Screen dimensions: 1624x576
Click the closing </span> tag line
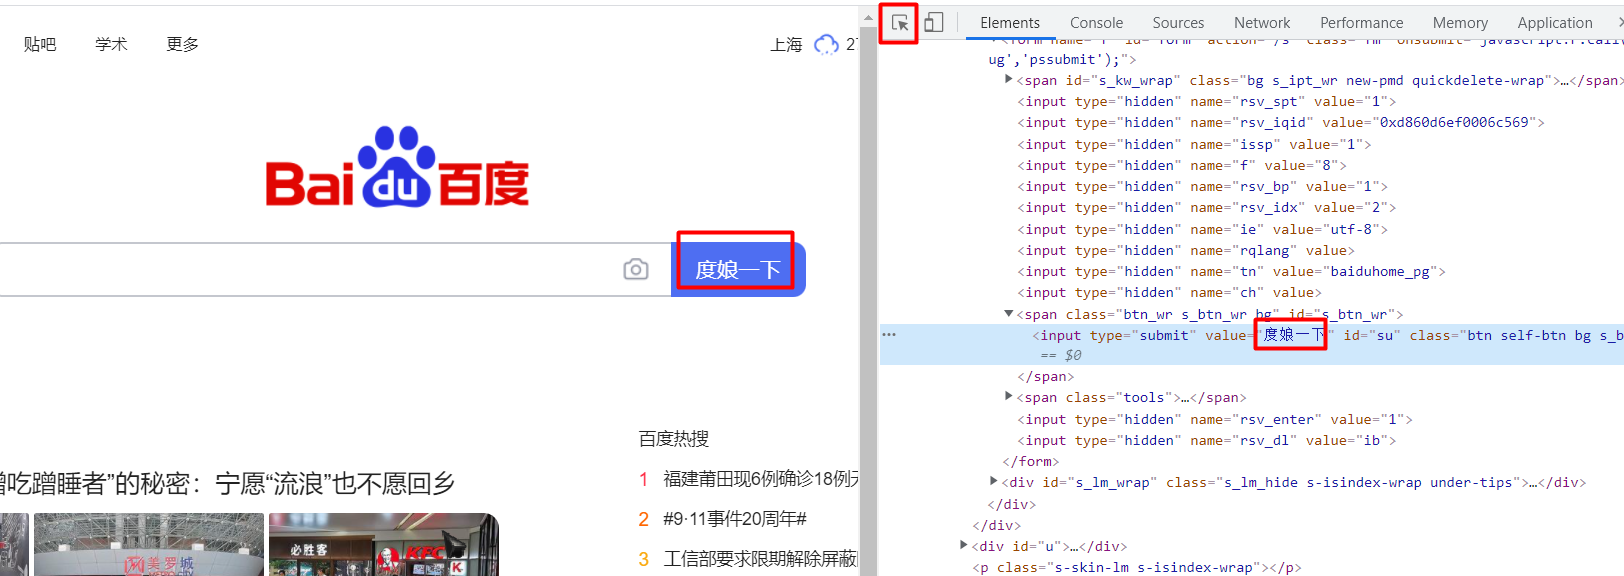tap(1046, 376)
